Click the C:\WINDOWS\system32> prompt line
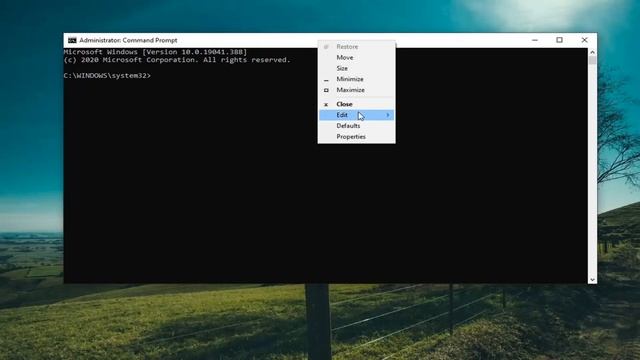 [x=107, y=76]
